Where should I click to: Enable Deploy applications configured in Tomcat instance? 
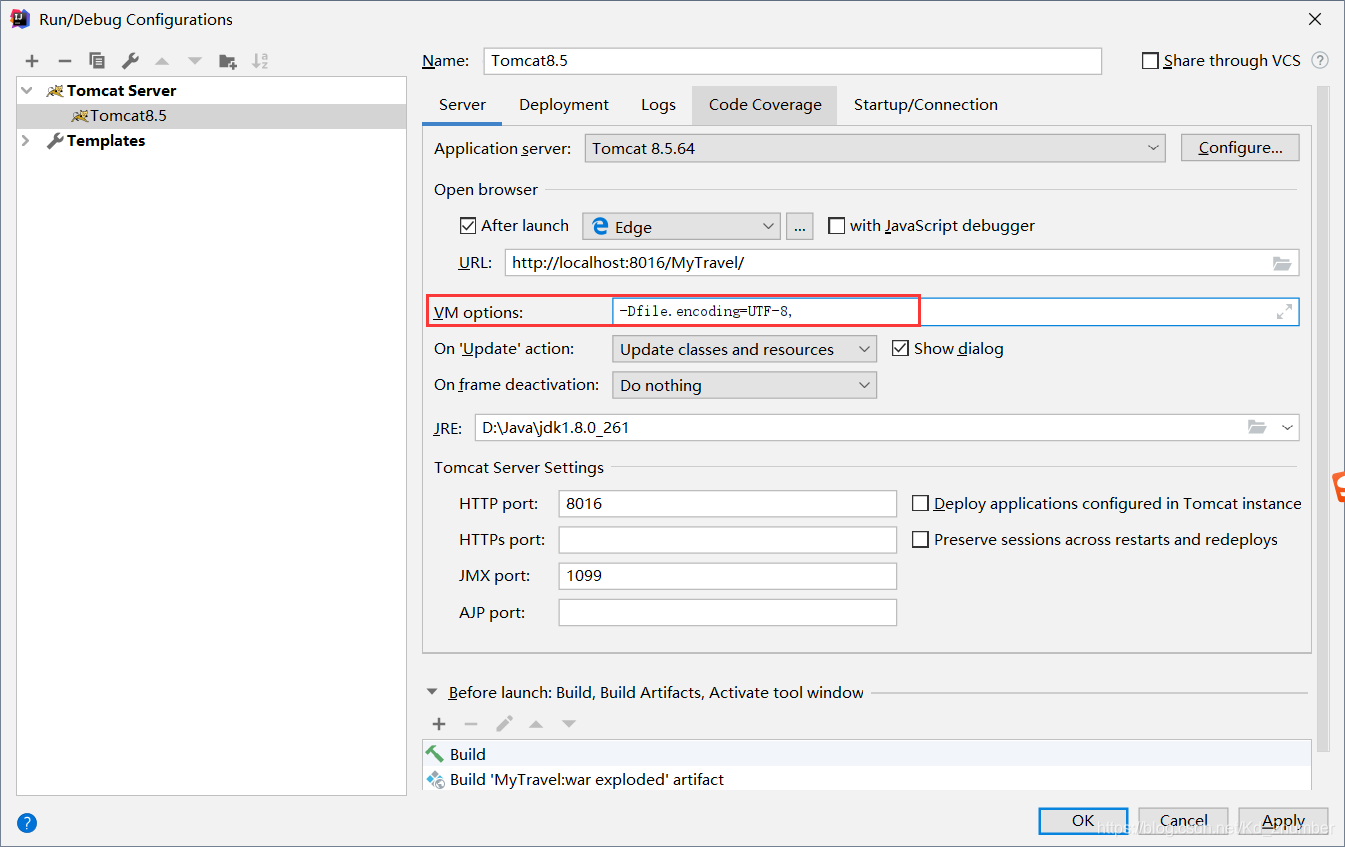click(x=920, y=504)
